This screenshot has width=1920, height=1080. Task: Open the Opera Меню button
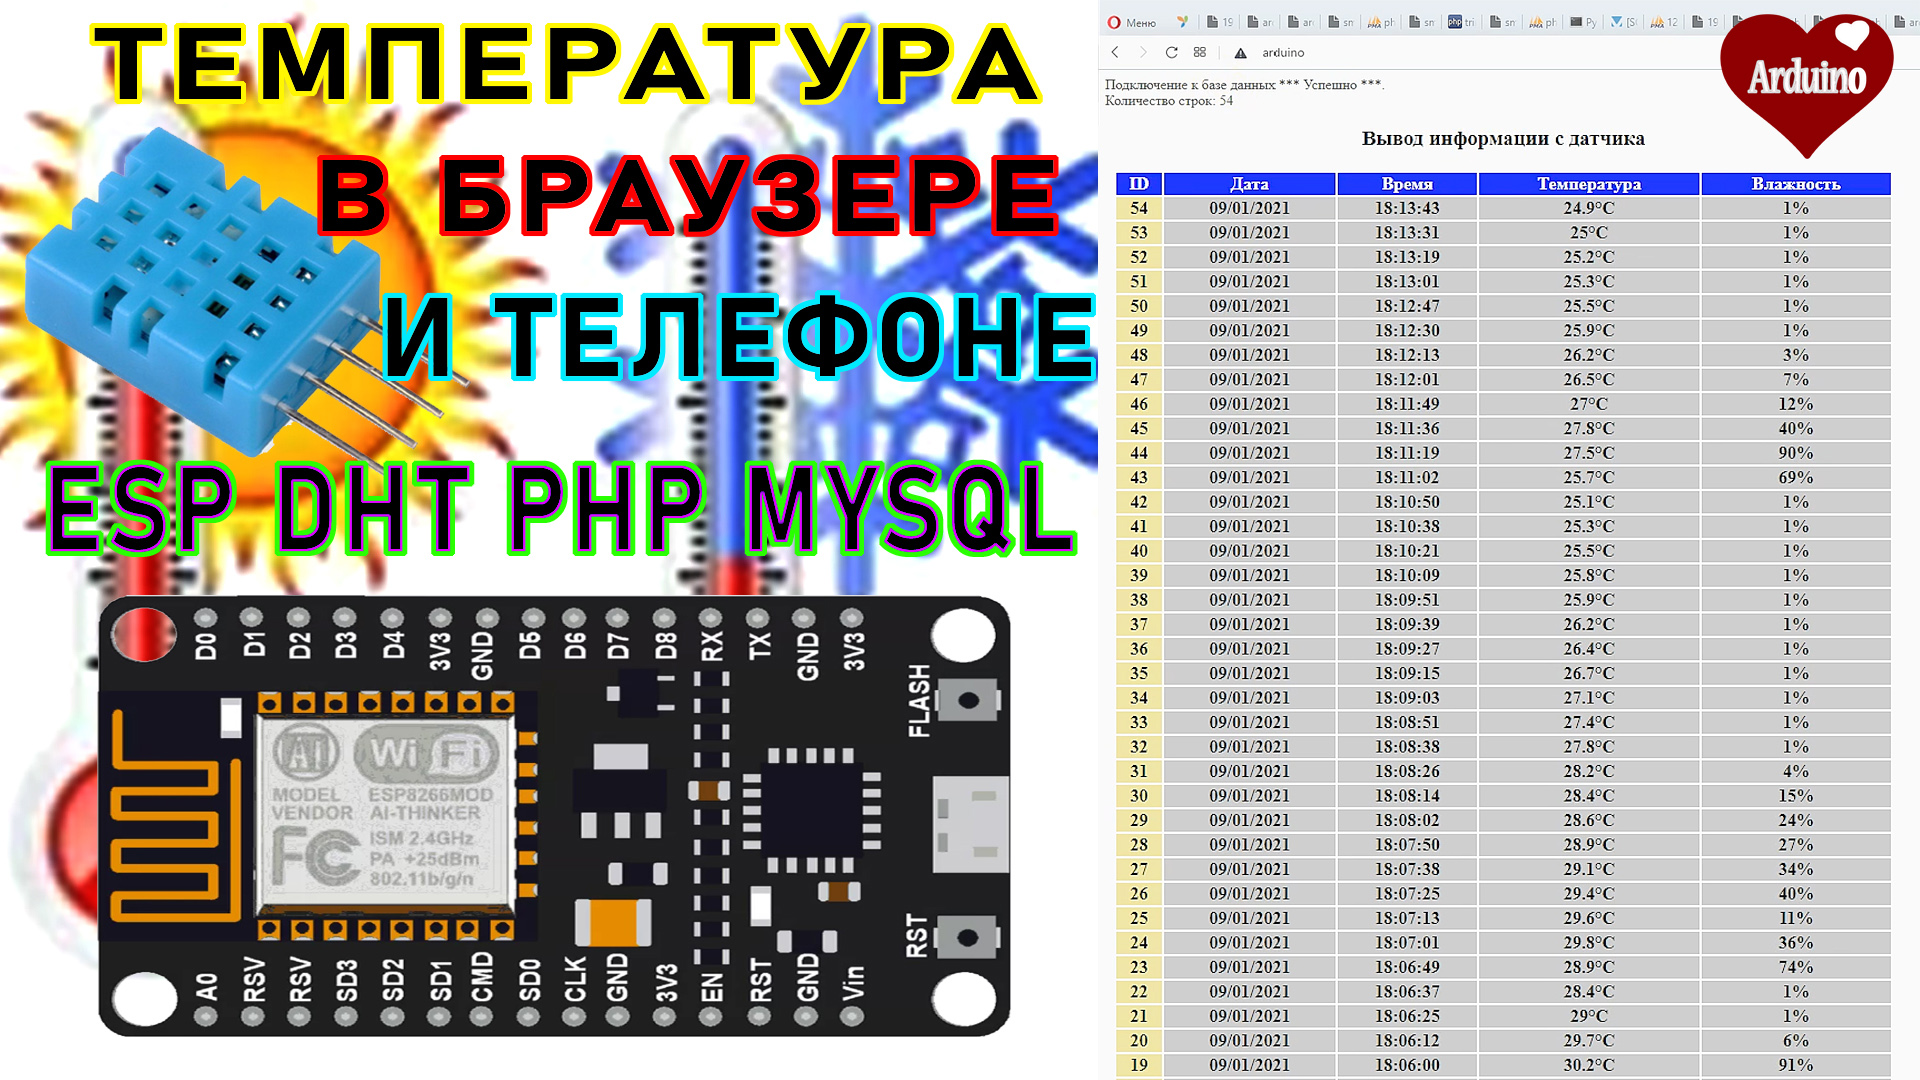pos(1132,22)
